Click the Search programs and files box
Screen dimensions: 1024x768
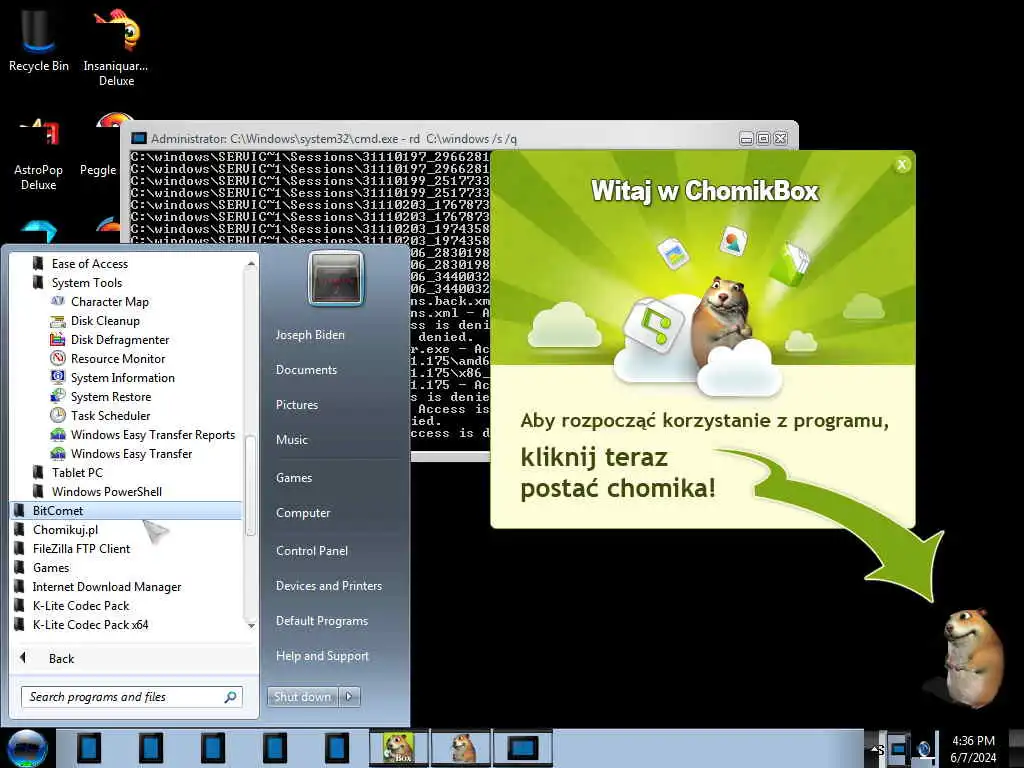(x=132, y=697)
